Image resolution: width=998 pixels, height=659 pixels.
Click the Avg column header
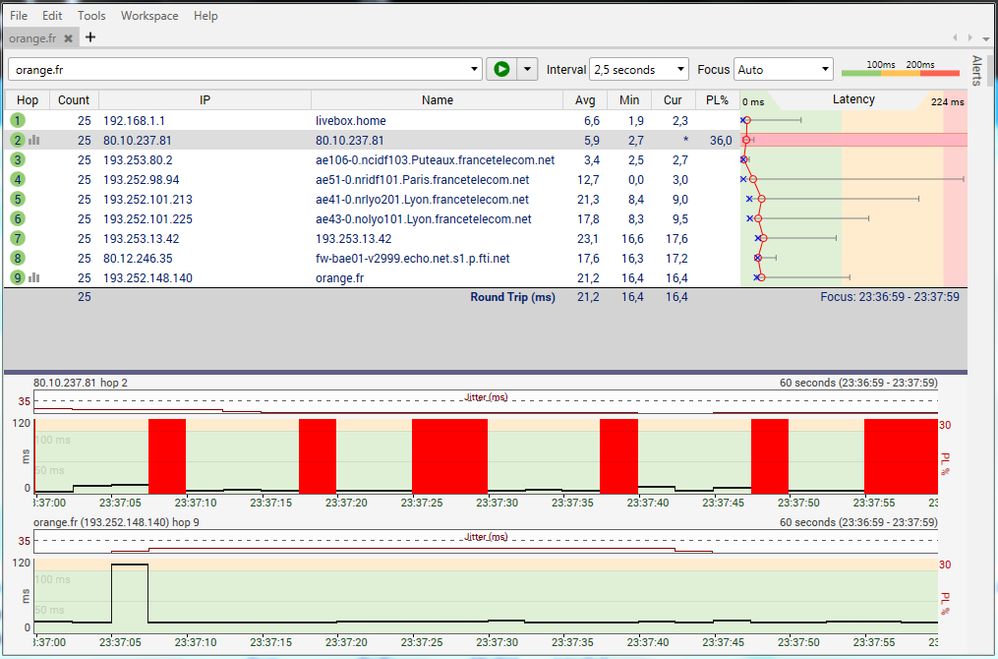585,100
